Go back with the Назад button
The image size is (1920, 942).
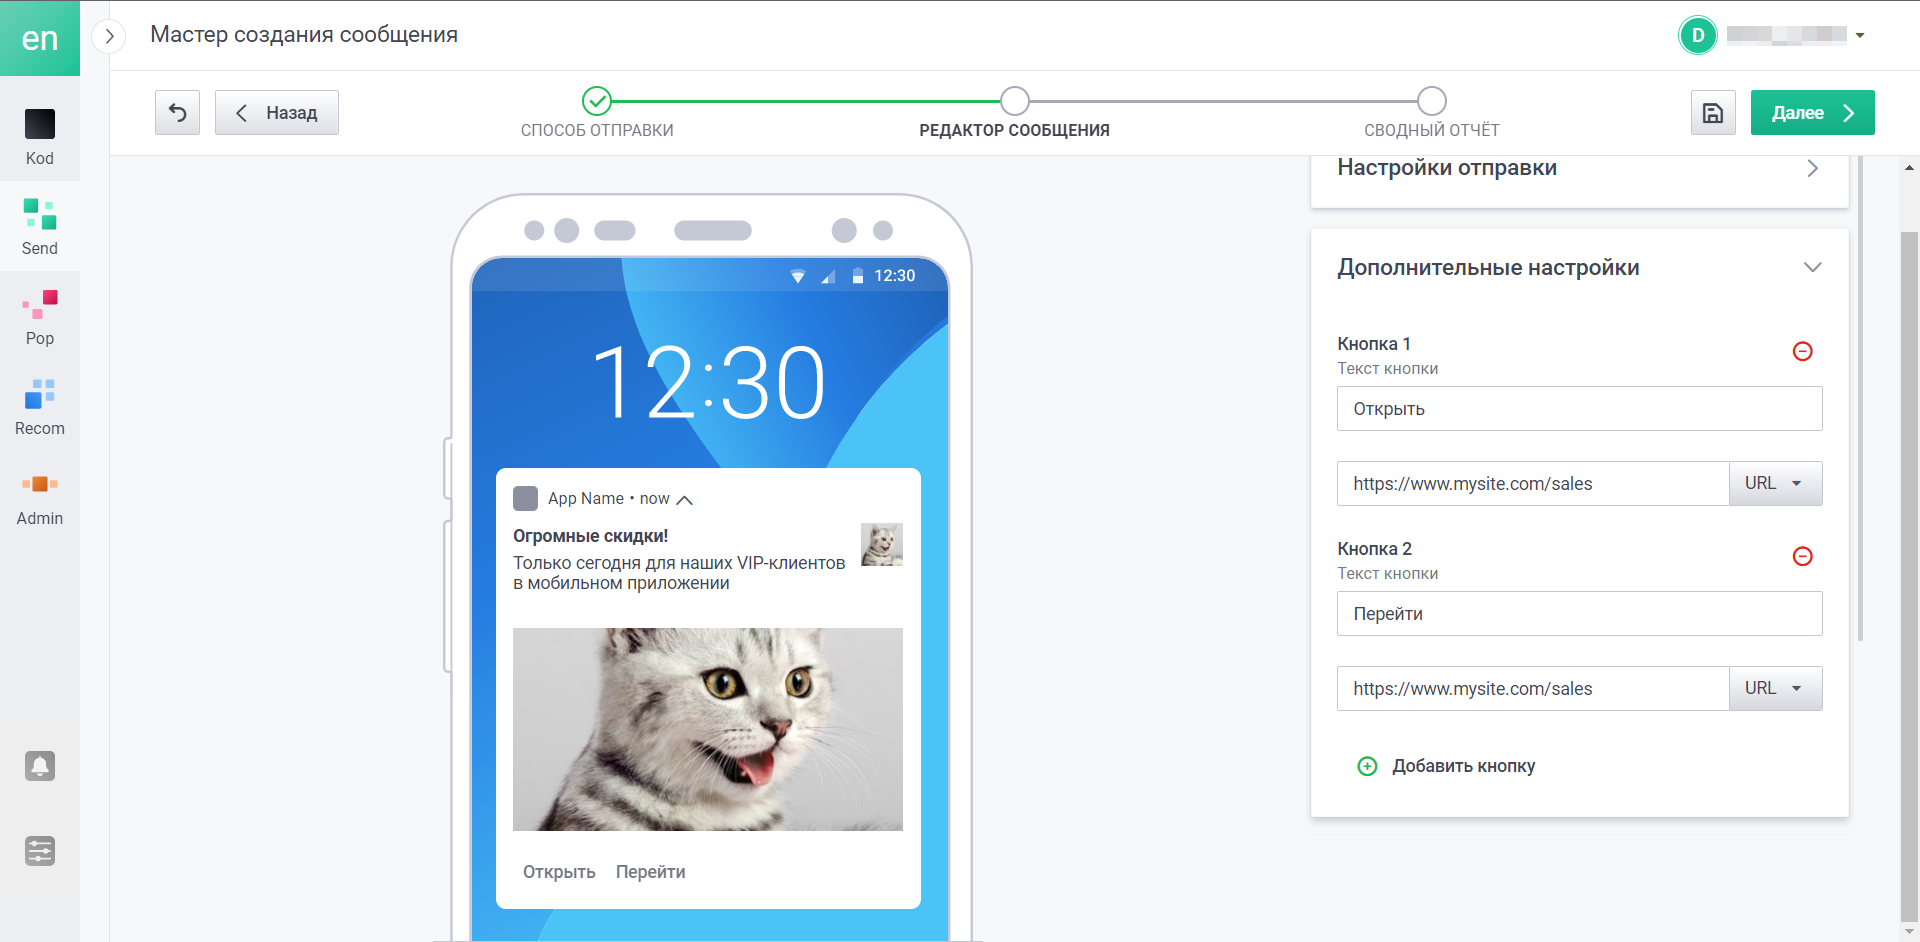point(277,112)
